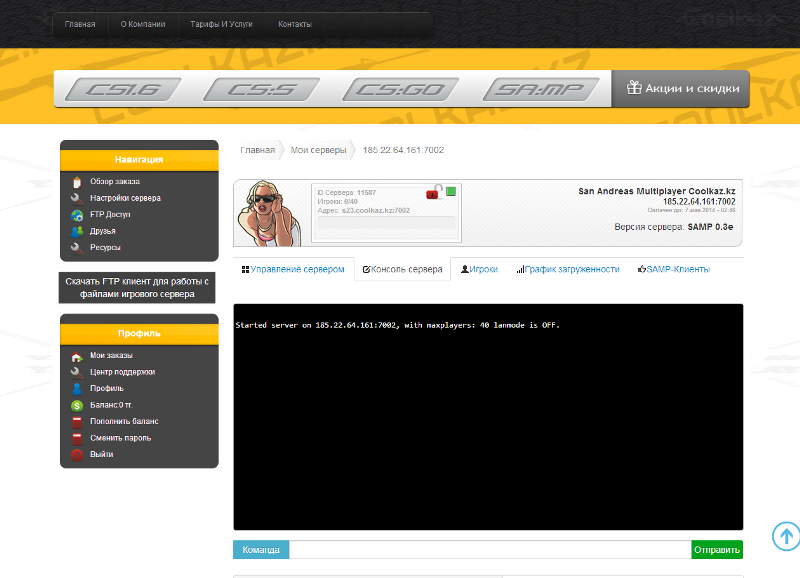Open the Настройки сервера link
The height and width of the screenshot is (578, 800).
tap(126, 198)
